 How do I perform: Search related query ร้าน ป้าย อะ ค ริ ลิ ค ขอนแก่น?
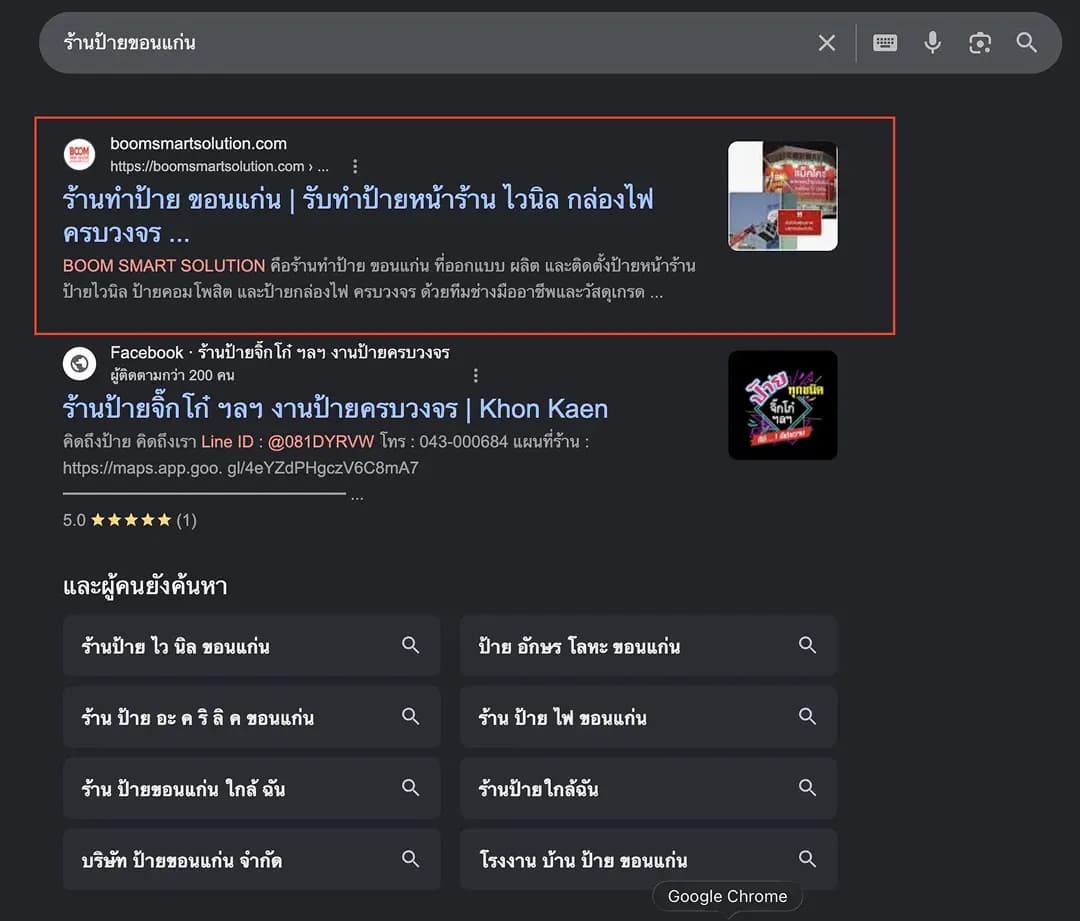pyautogui.click(x=251, y=717)
